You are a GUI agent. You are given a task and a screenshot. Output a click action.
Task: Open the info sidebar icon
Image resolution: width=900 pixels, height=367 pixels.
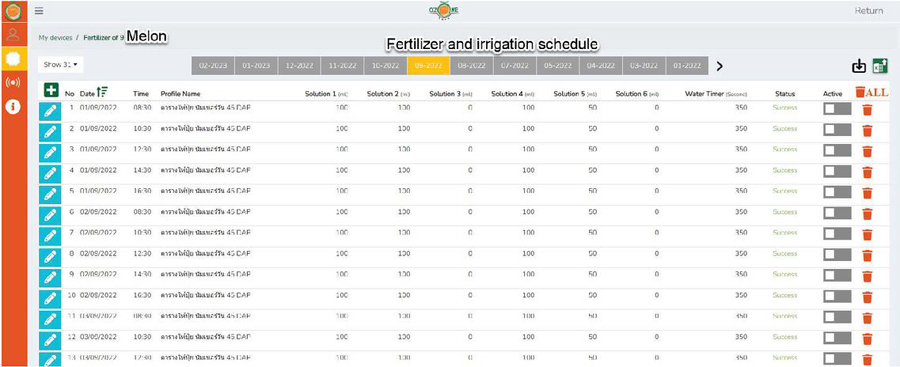click(x=13, y=106)
